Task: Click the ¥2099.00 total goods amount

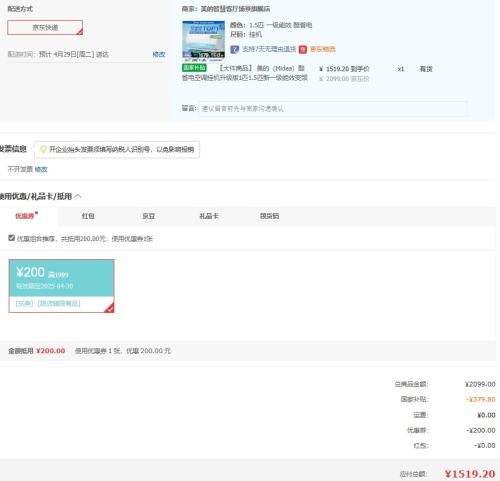Action: pos(480,384)
